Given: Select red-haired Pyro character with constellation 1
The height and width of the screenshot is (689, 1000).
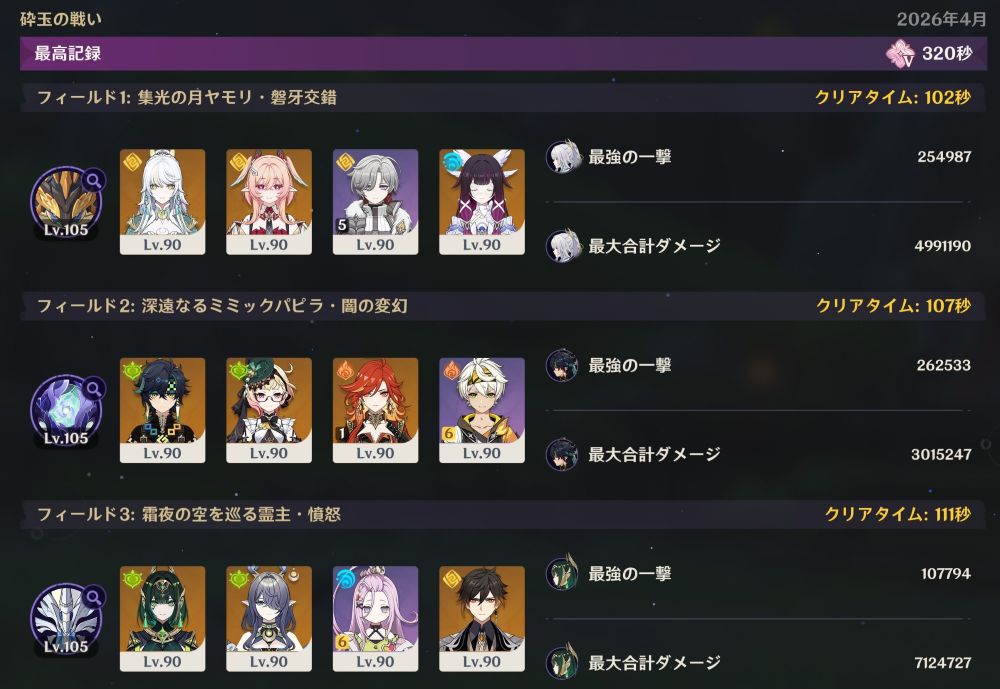Looking at the screenshot, I should pyautogui.click(x=376, y=410).
